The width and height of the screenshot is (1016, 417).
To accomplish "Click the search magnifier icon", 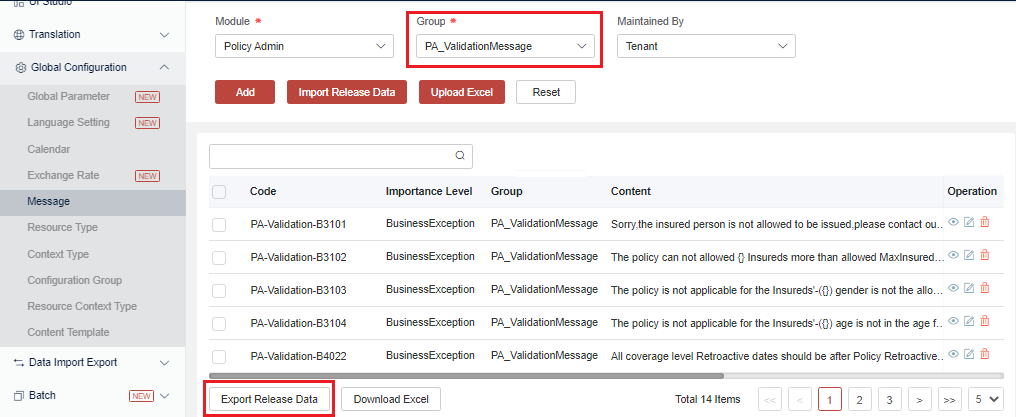I will (460, 156).
